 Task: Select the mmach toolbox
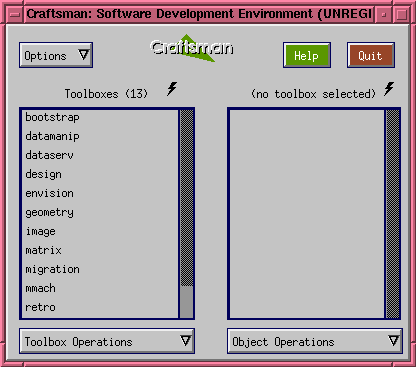tap(100, 288)
